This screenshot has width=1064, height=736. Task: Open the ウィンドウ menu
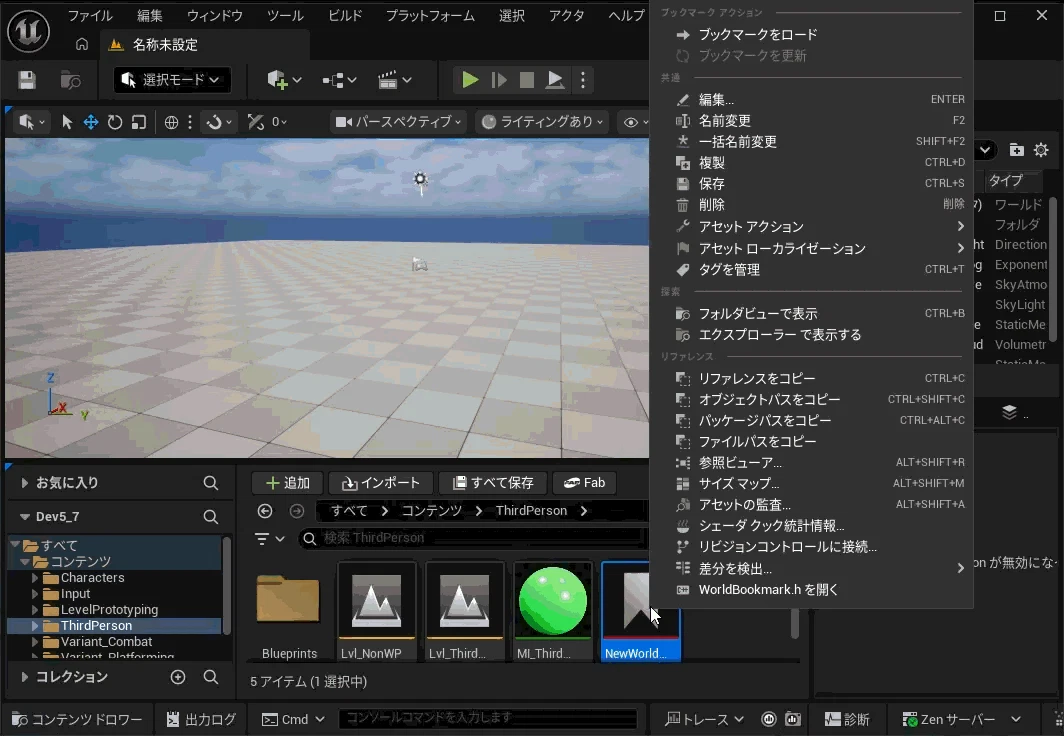214,16
